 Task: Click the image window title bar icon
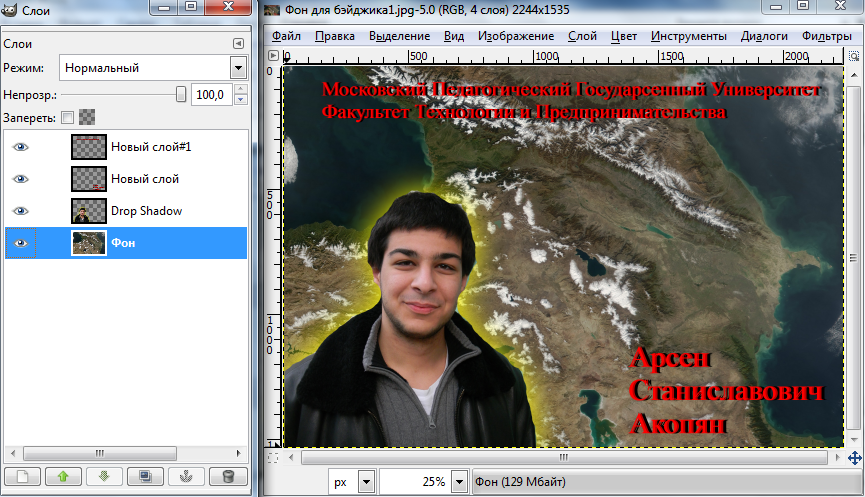pos(272,9)
